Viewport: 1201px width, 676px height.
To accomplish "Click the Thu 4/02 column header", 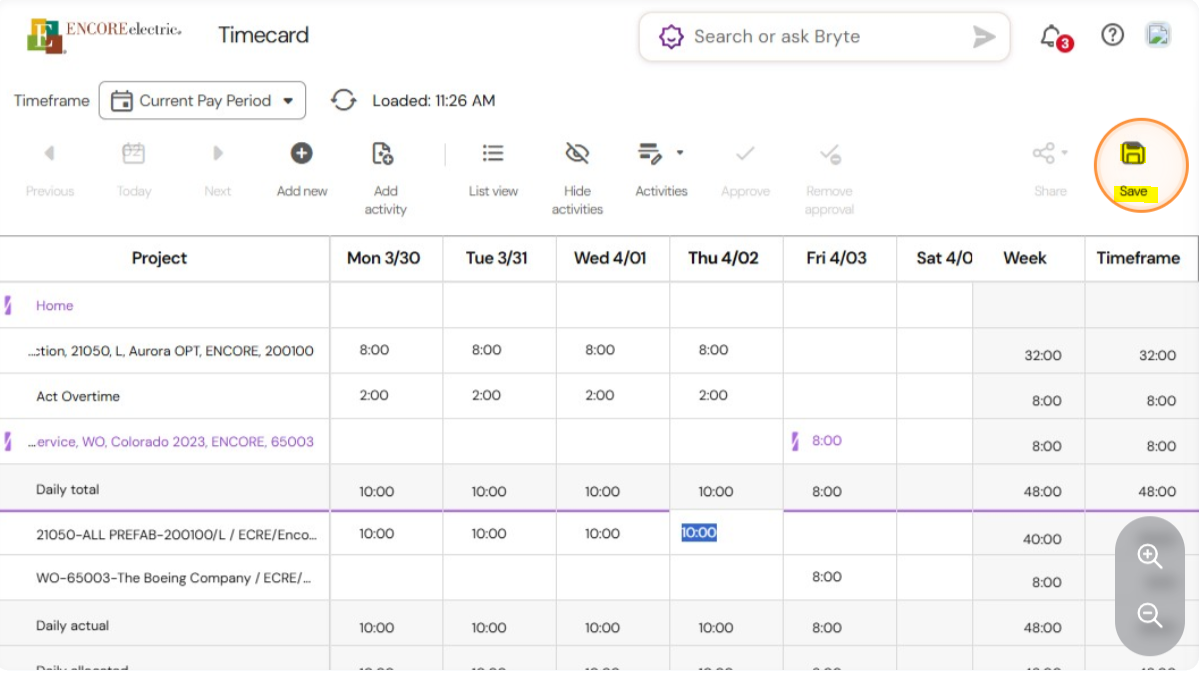I will [723, 258].
